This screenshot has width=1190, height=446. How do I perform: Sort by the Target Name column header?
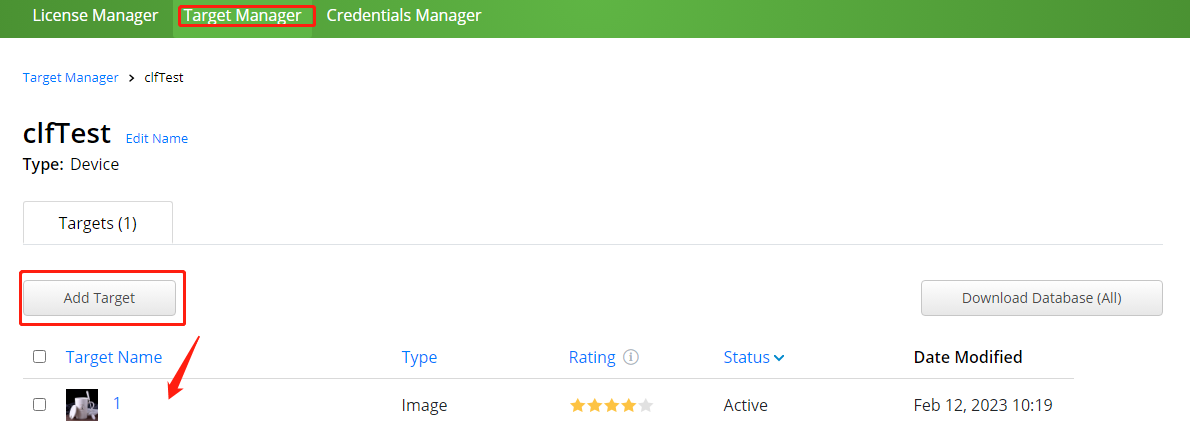click(x=113, y=357)
